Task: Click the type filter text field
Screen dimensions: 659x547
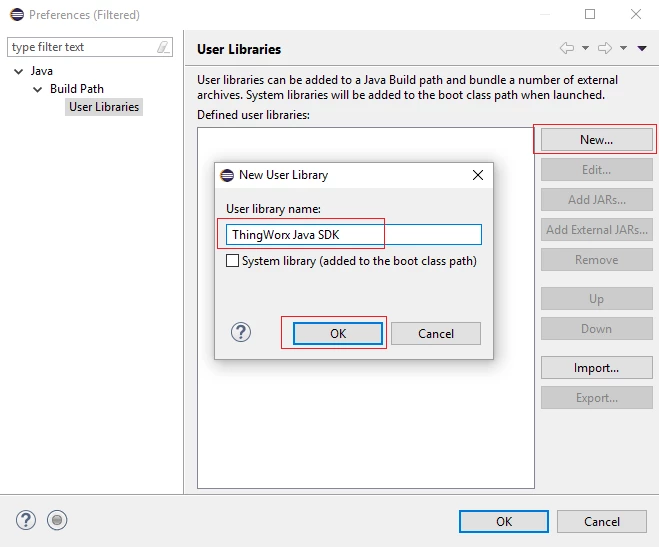Action: (x=90, y=47)
